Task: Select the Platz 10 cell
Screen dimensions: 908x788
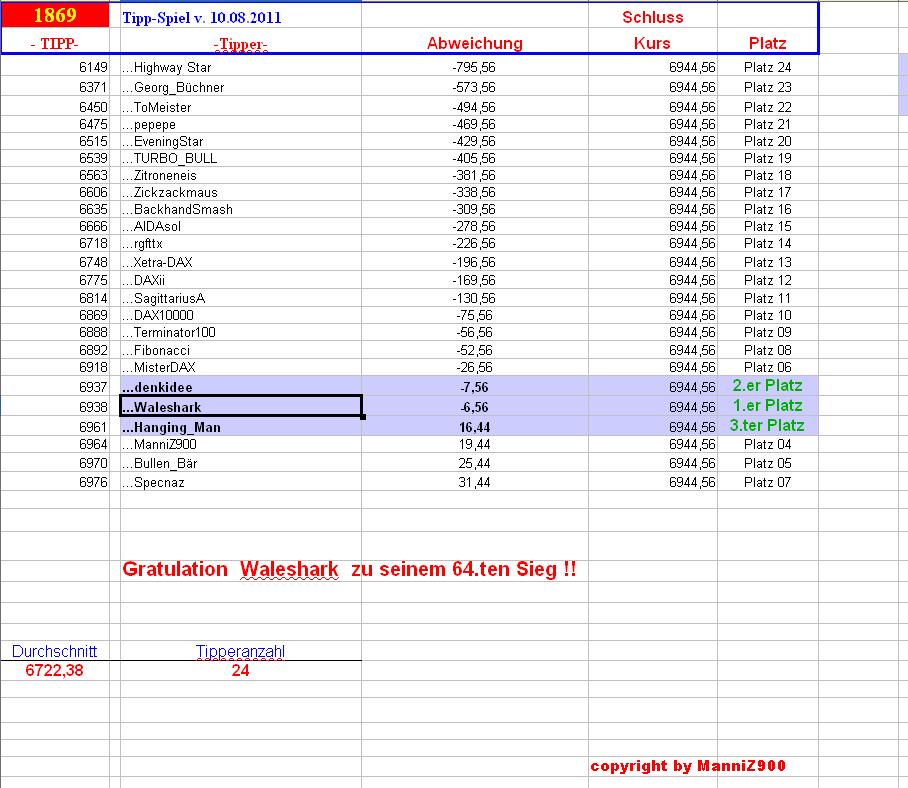Action: (767, 315)
